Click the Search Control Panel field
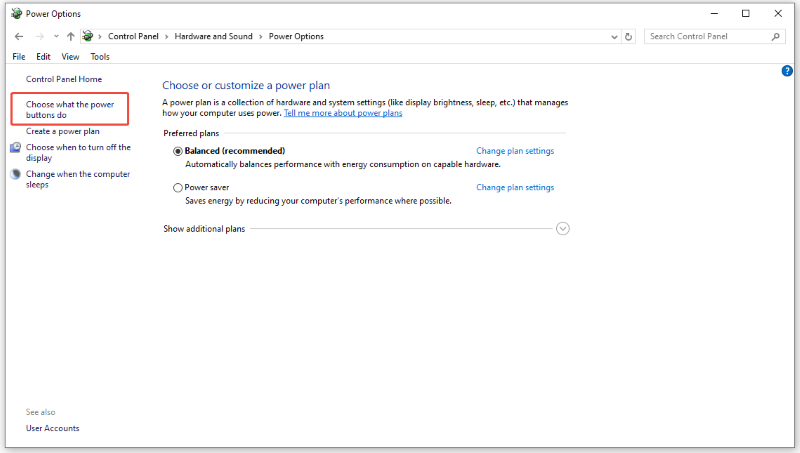 pyautogui.click(x=705, y=37)
